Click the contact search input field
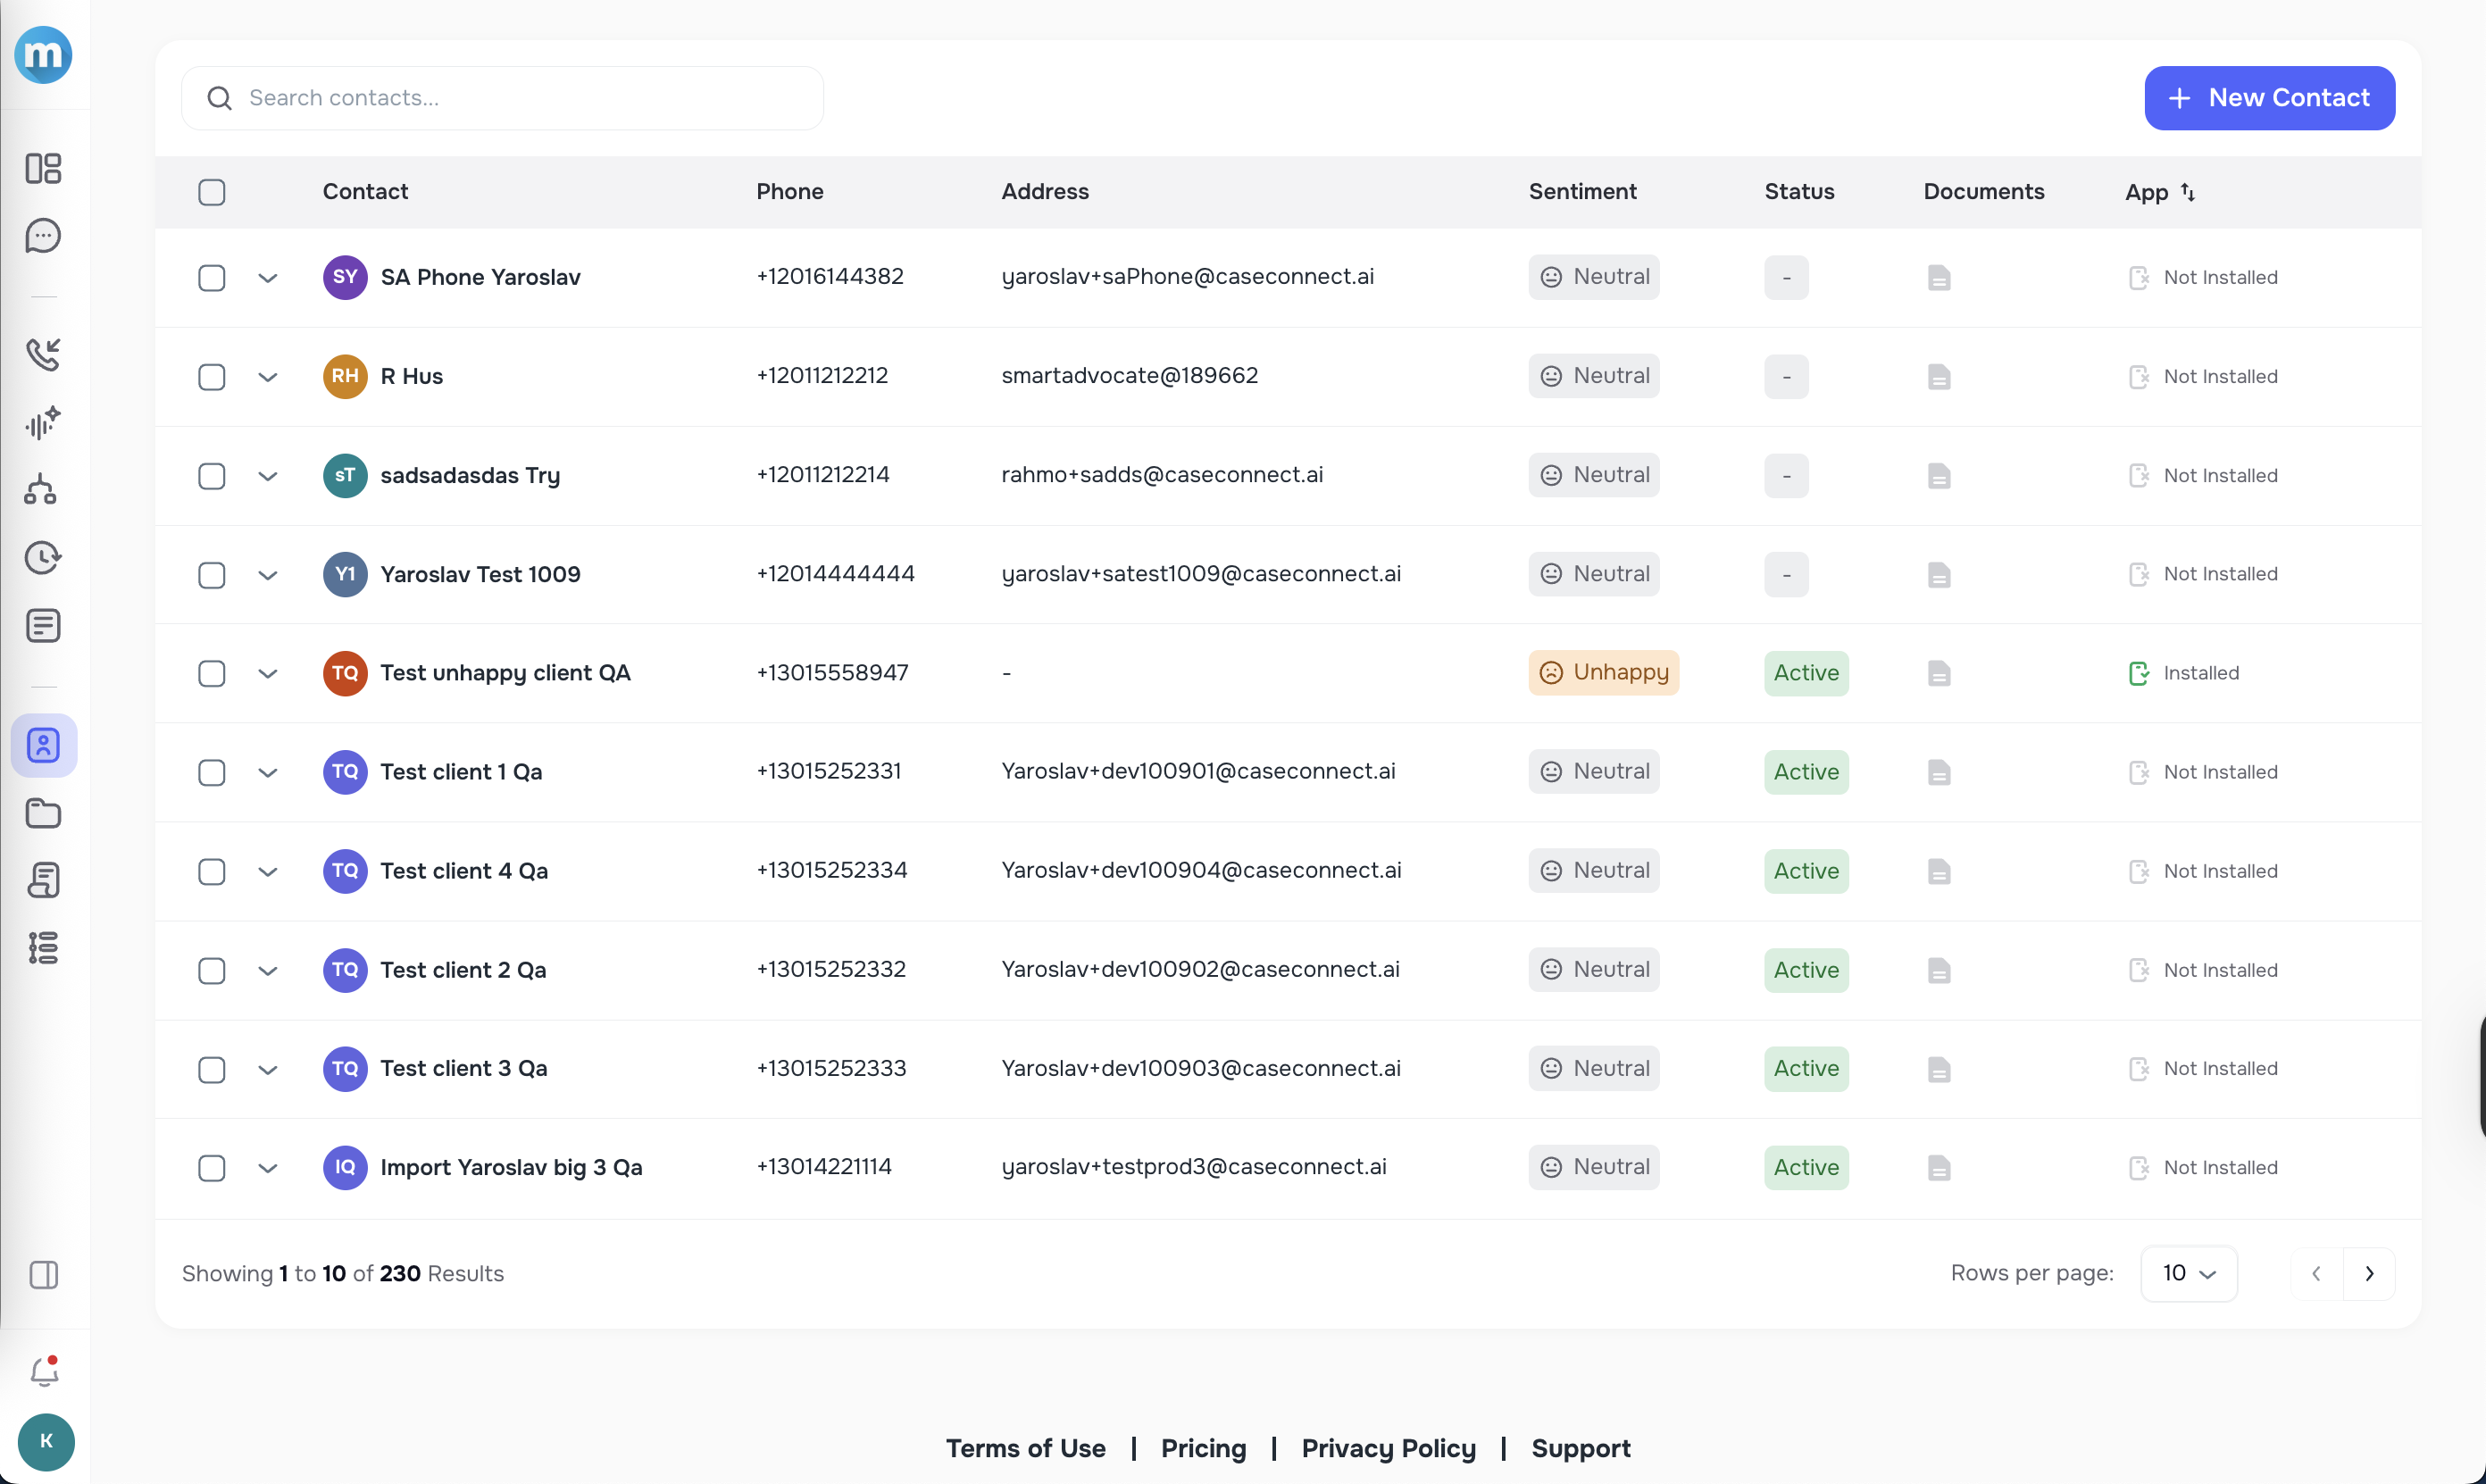This screenshot has height=1484, width=2486. pyautogui.click(x=502, y=97)
